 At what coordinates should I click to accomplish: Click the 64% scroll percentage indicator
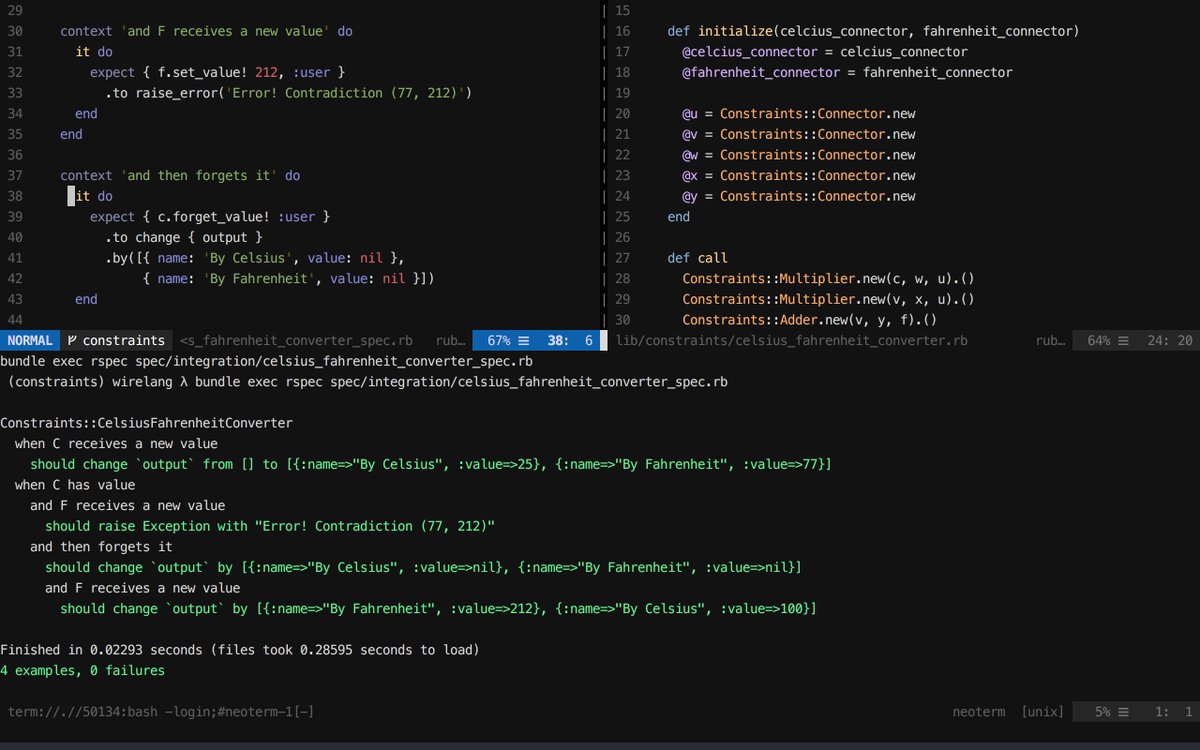(x=1099, y=340)
